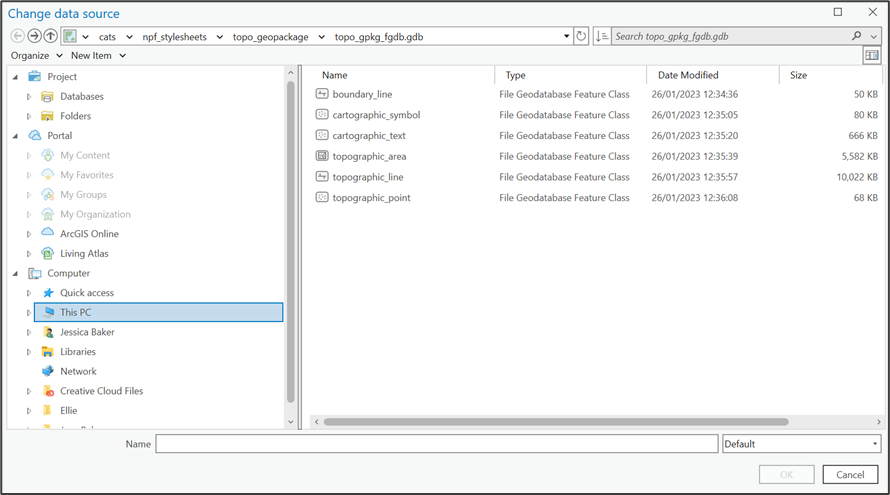The image size is (890, 495).
Task: Click the Name input field
Action: tap(436, 444)
